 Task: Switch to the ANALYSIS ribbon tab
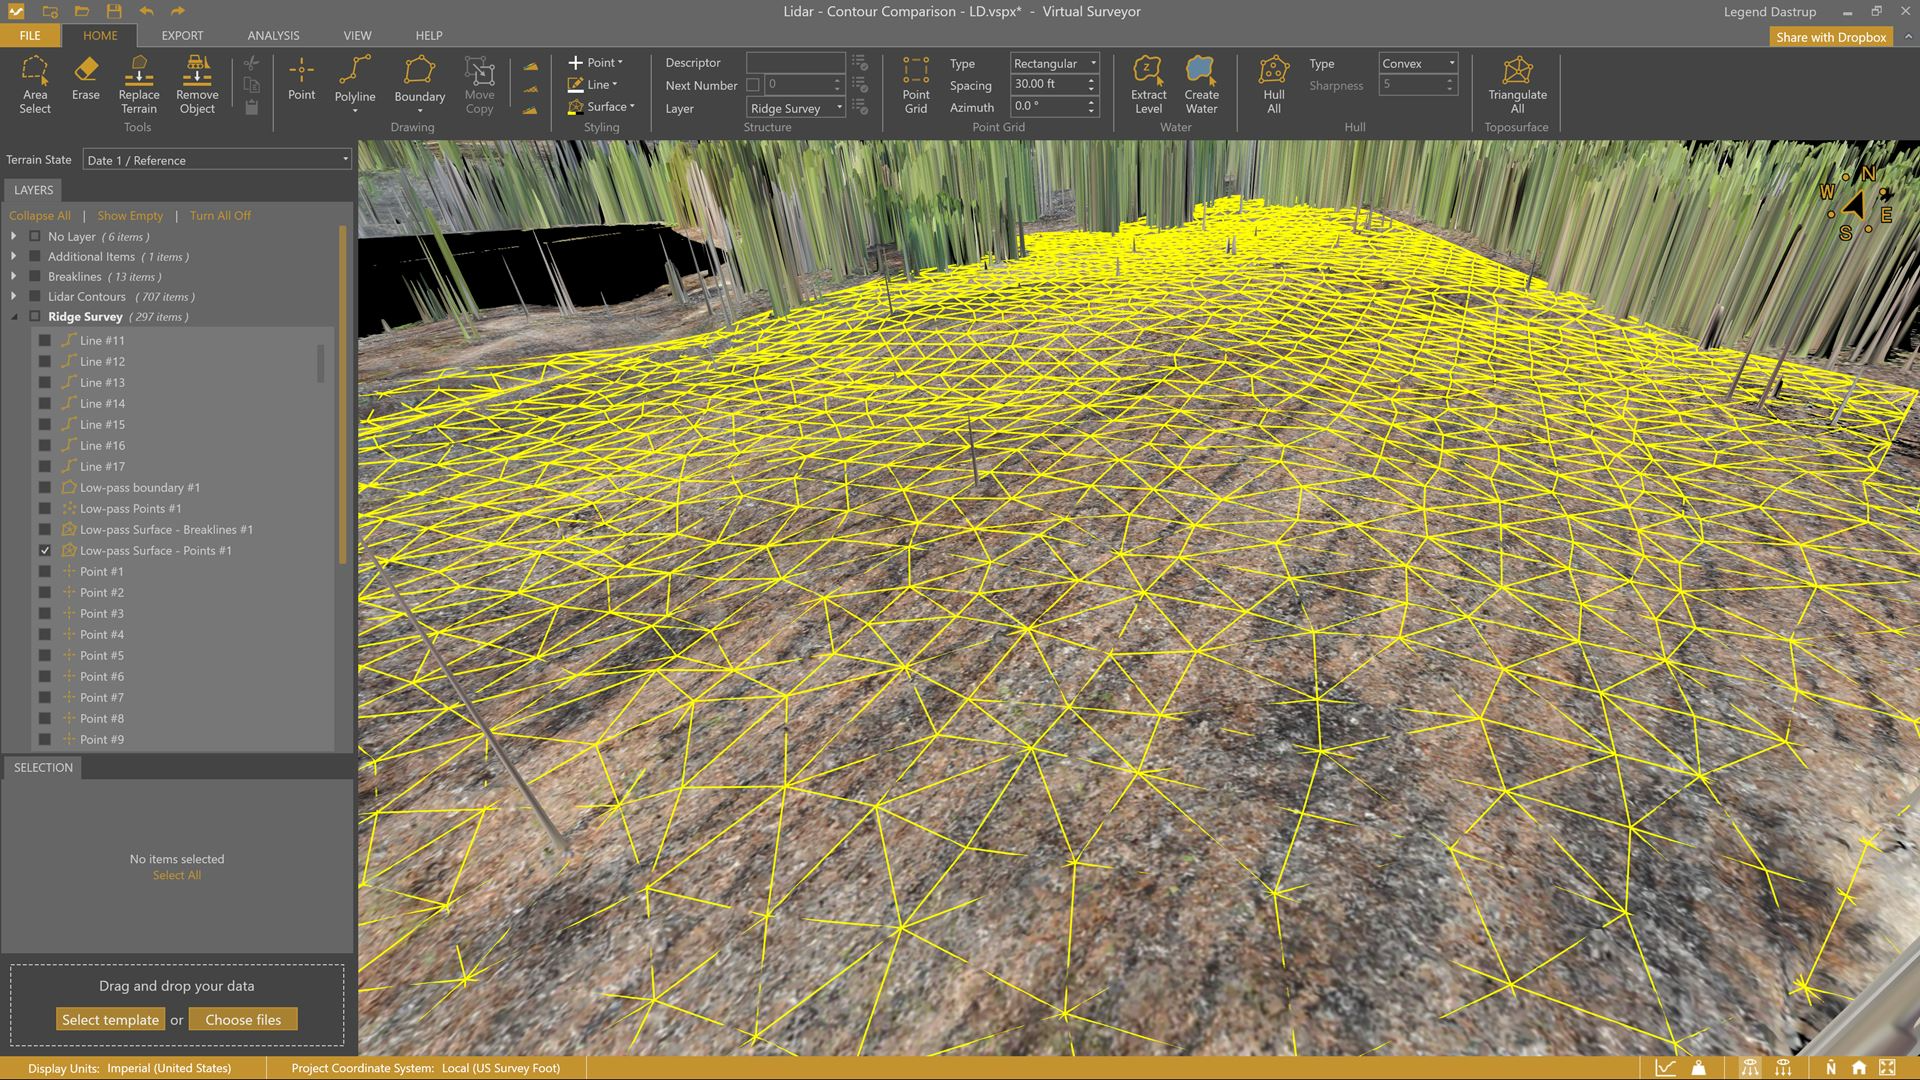272,35
